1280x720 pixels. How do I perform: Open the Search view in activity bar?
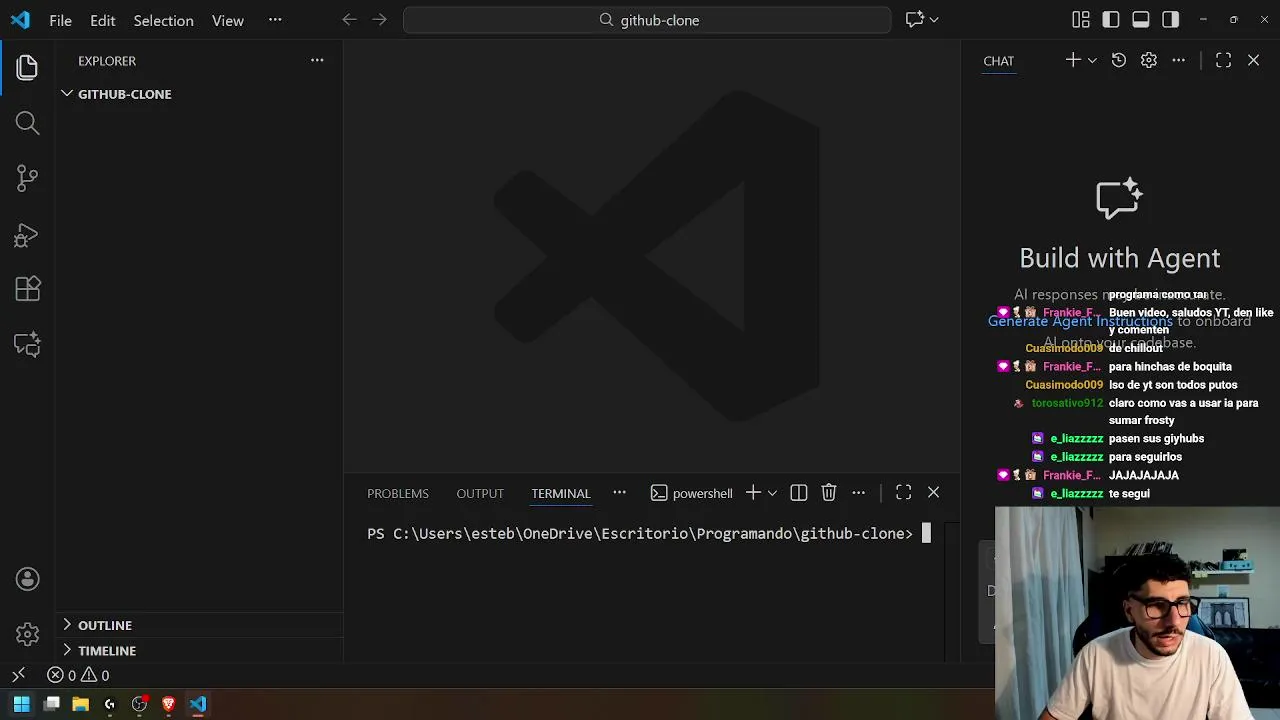pos(27,123)
